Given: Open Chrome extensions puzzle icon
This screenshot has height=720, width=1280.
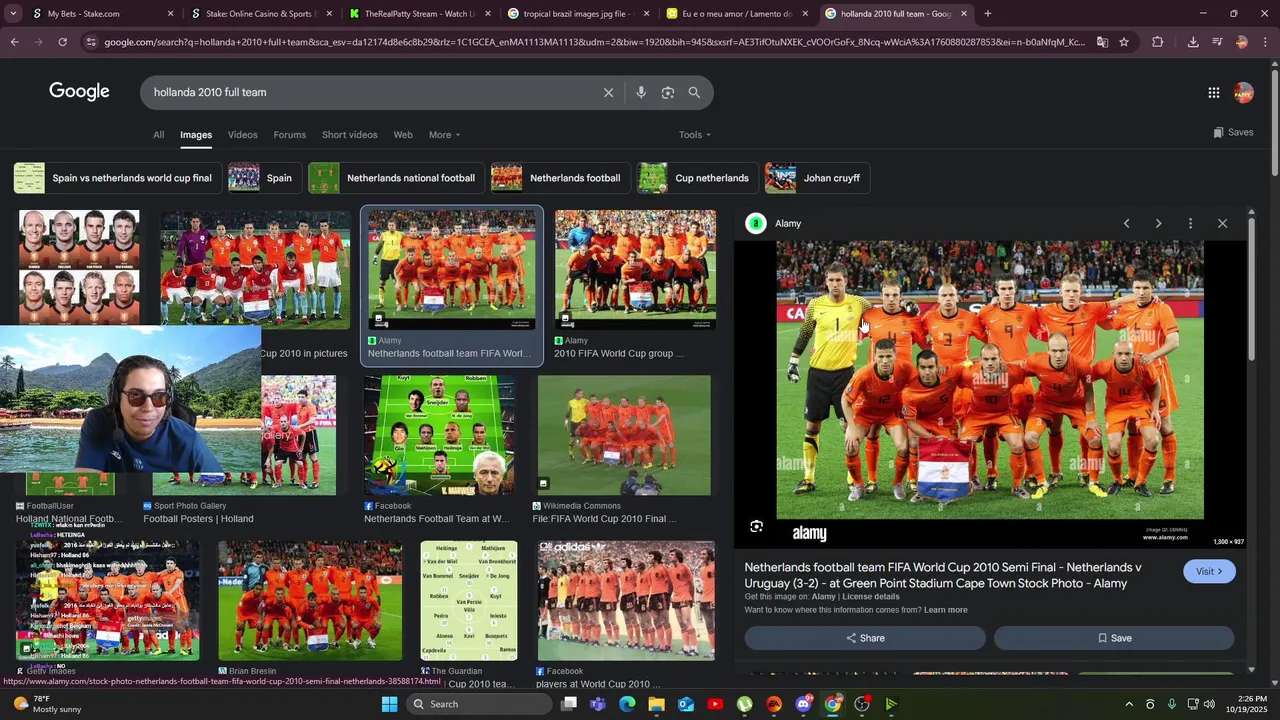Looking at the screenshot, I should click(x=1158, y=42).
